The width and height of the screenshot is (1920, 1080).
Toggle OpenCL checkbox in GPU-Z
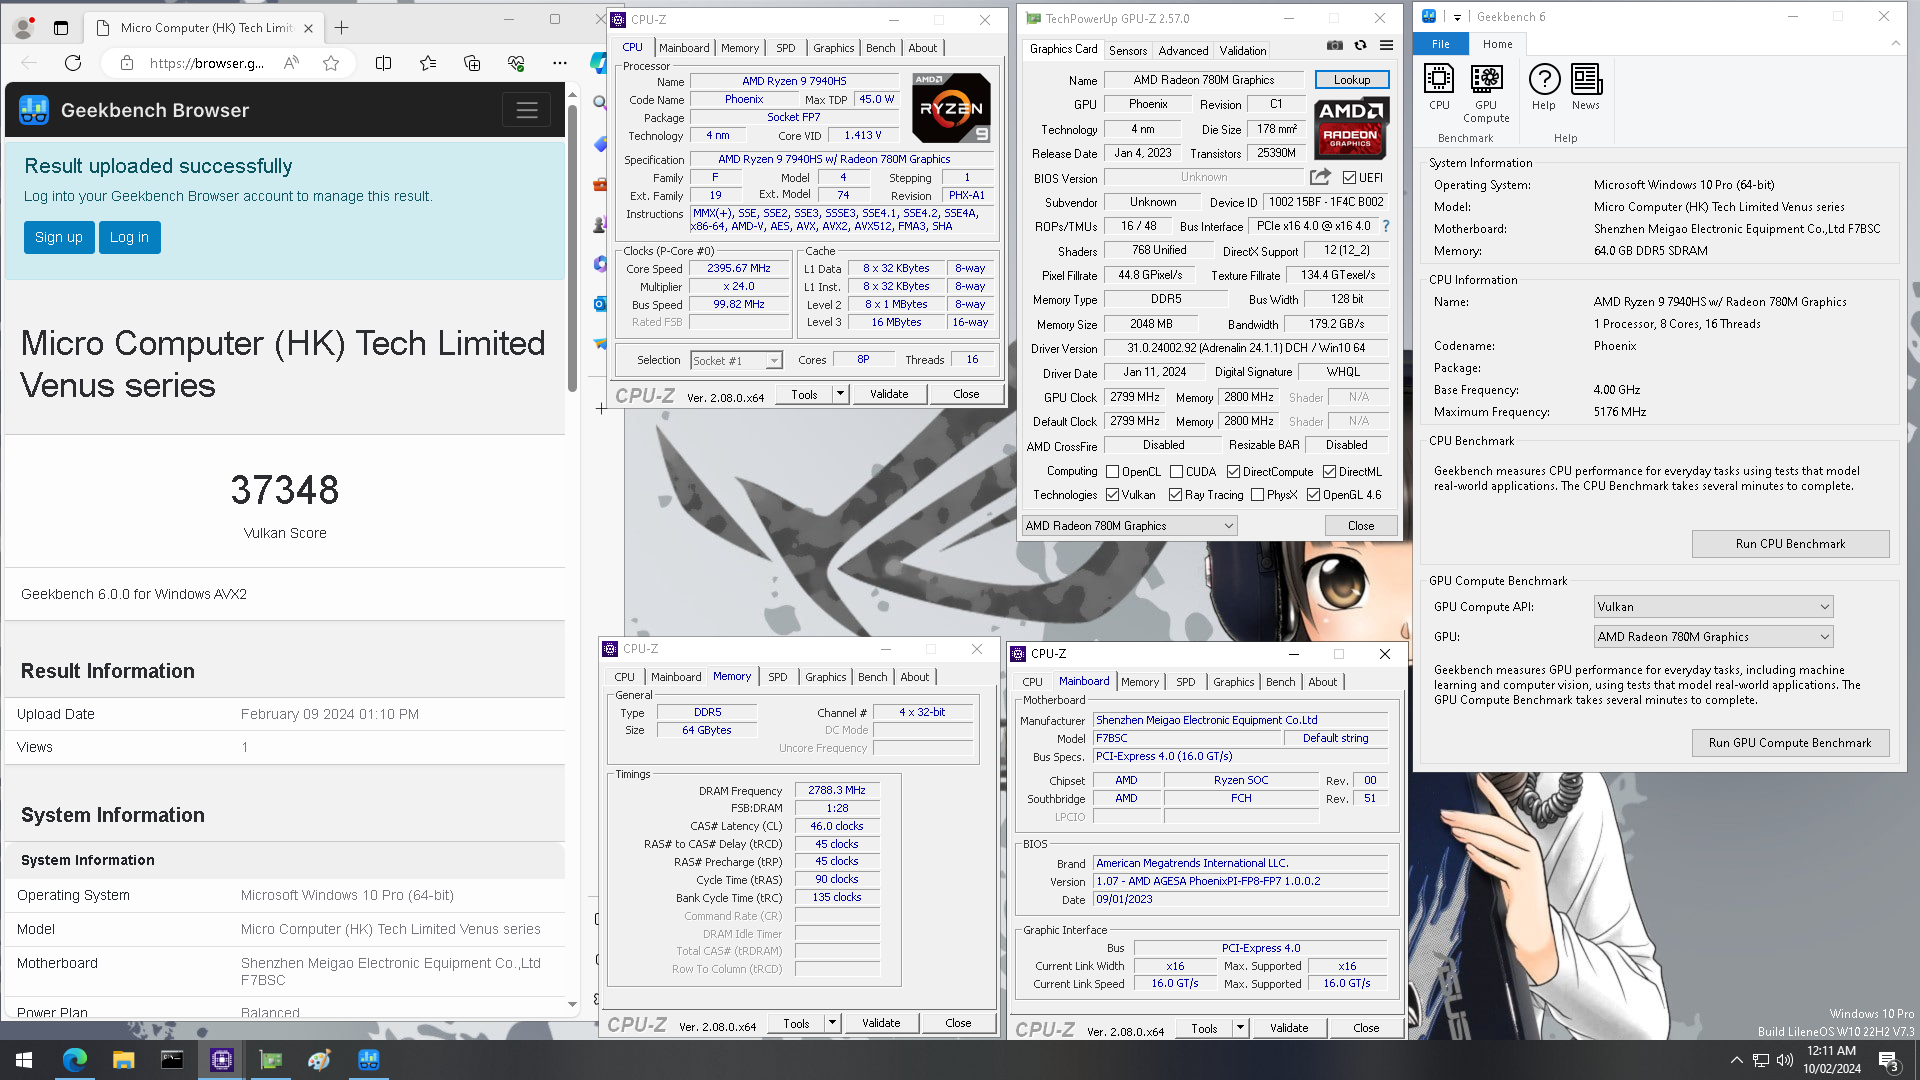tap(1112, 472)
